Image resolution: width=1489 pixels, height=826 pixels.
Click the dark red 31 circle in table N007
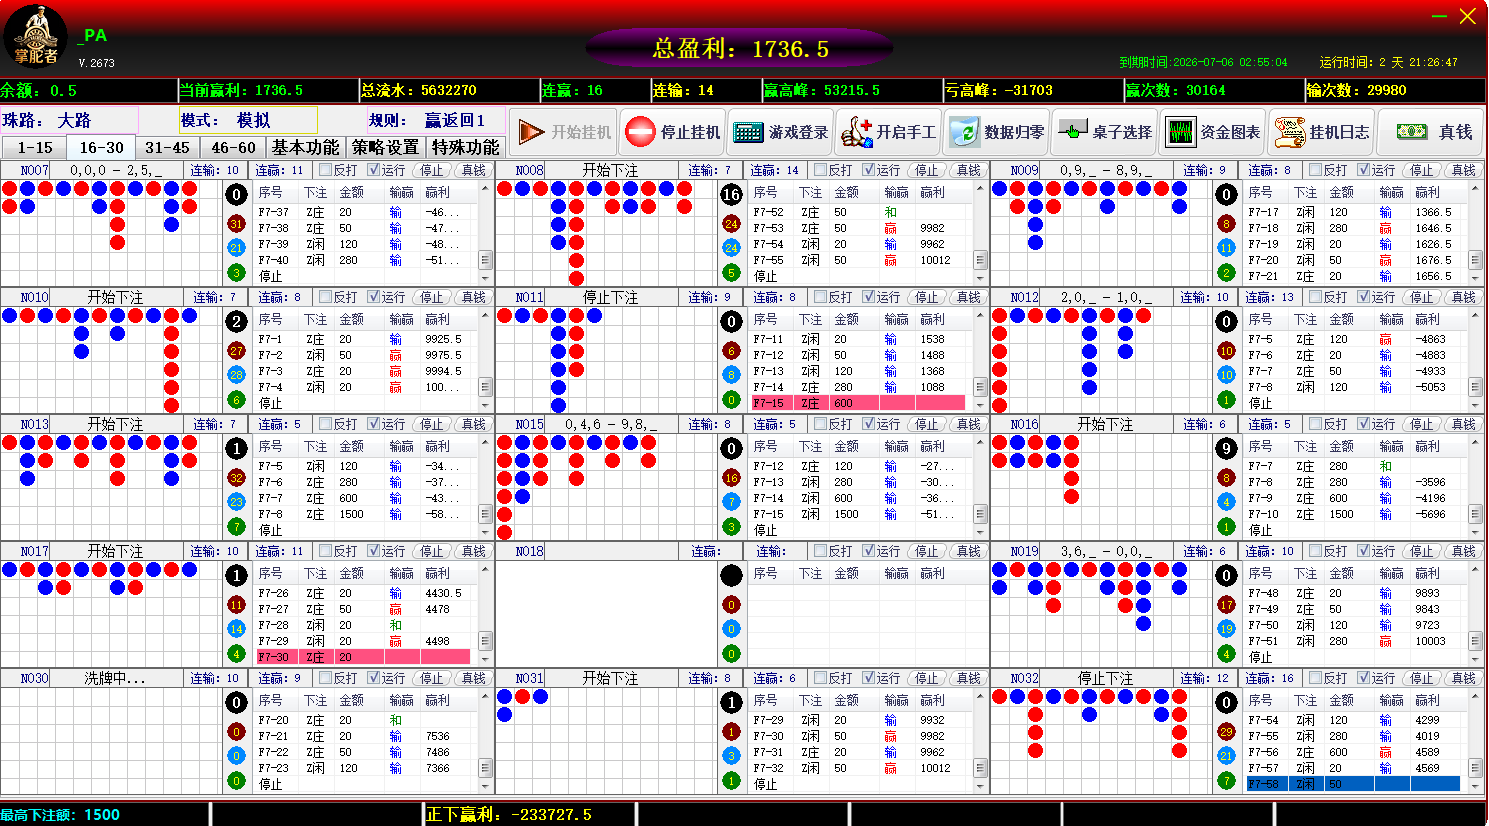click(x=236, y=224)
